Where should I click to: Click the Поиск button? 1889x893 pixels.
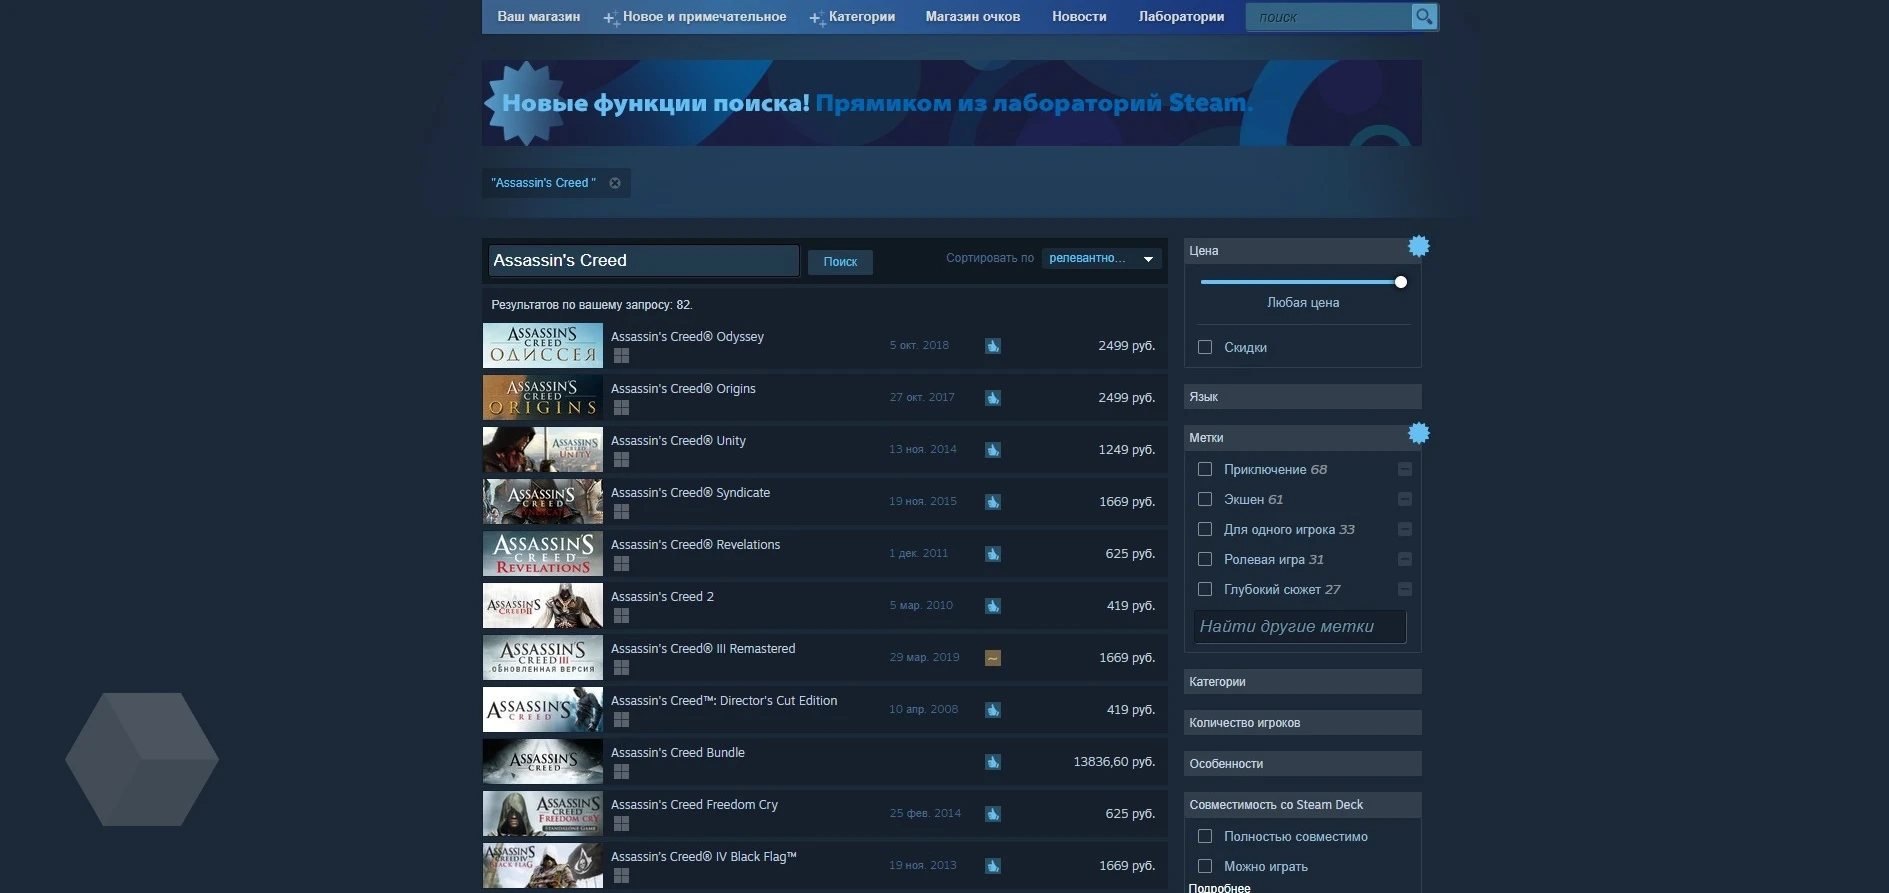pos(840,262)
